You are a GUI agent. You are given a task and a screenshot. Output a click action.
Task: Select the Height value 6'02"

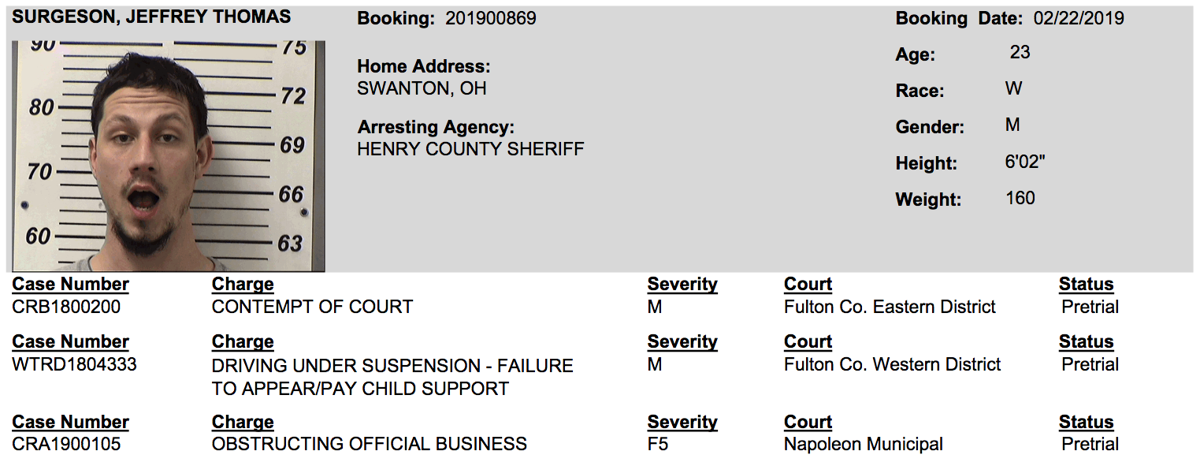pos(1026,162)
